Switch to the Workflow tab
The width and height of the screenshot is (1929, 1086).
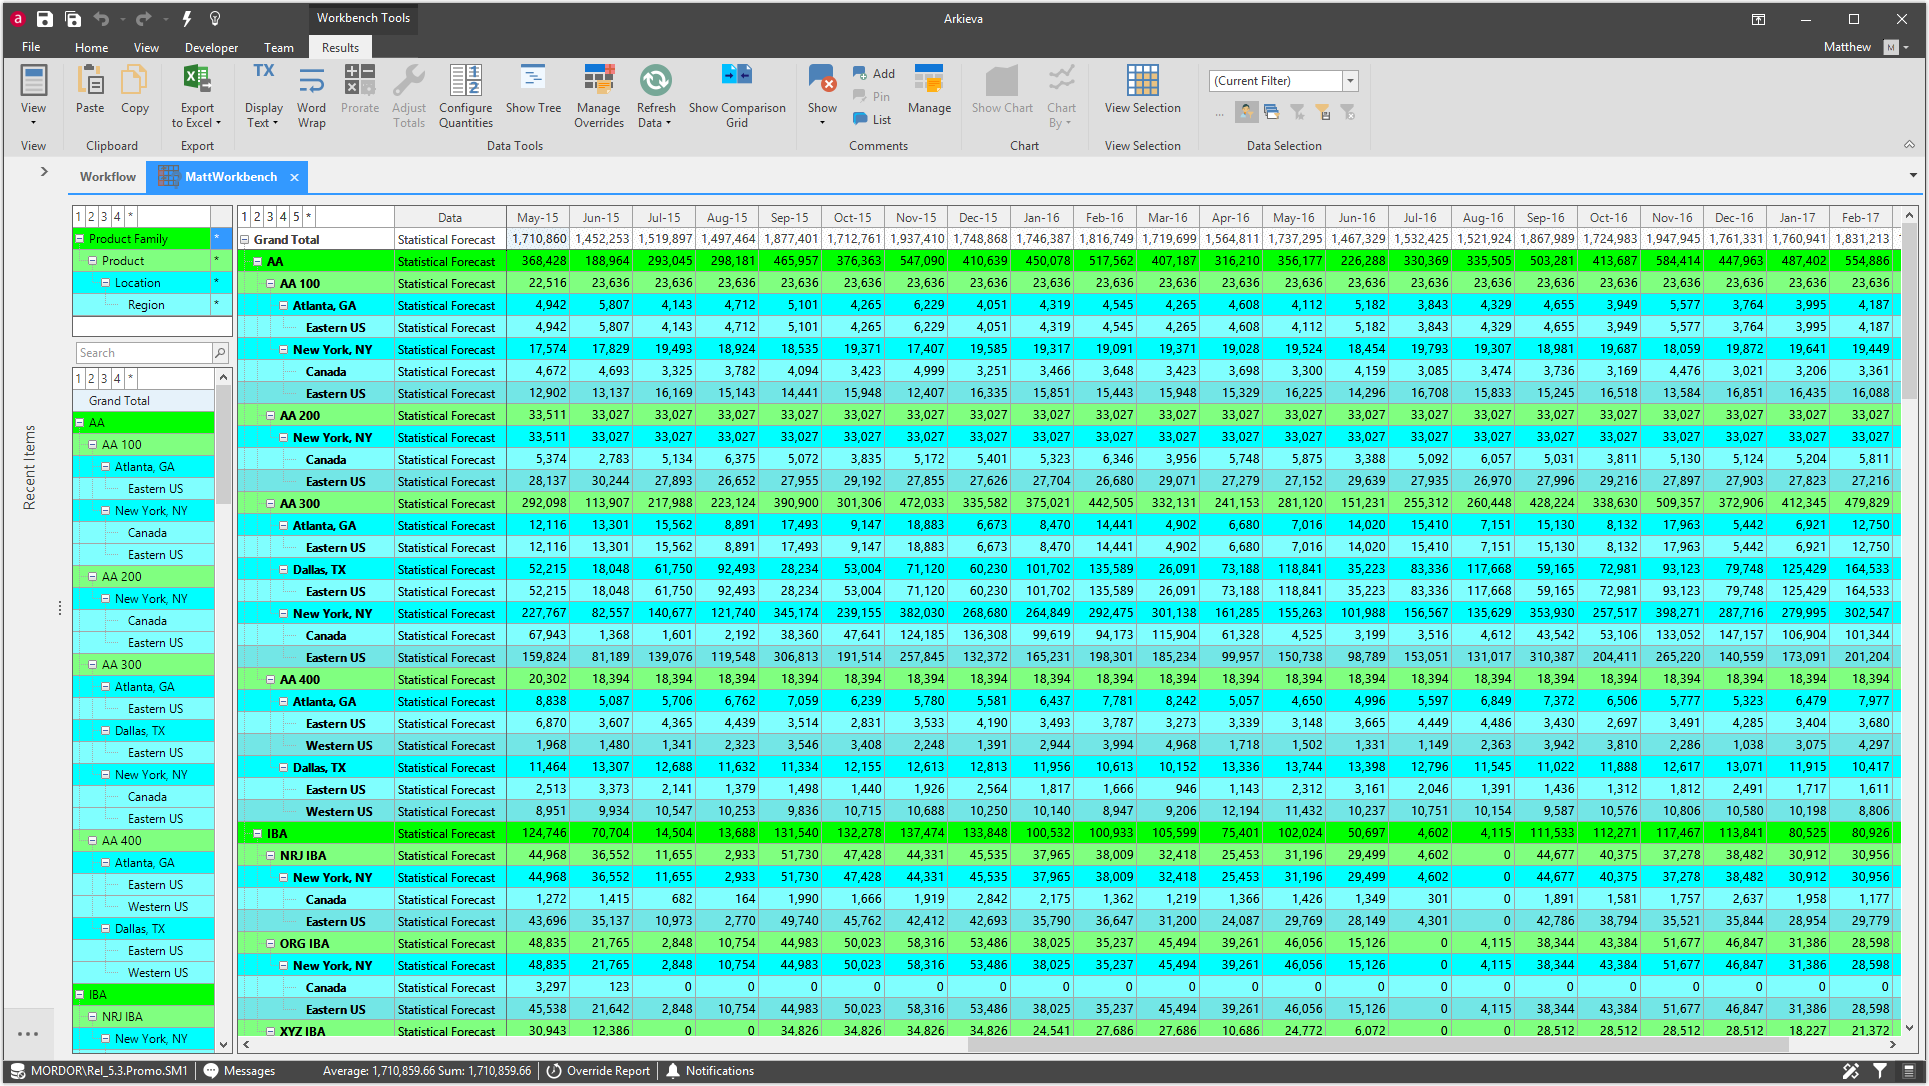(x=108, y=177)
